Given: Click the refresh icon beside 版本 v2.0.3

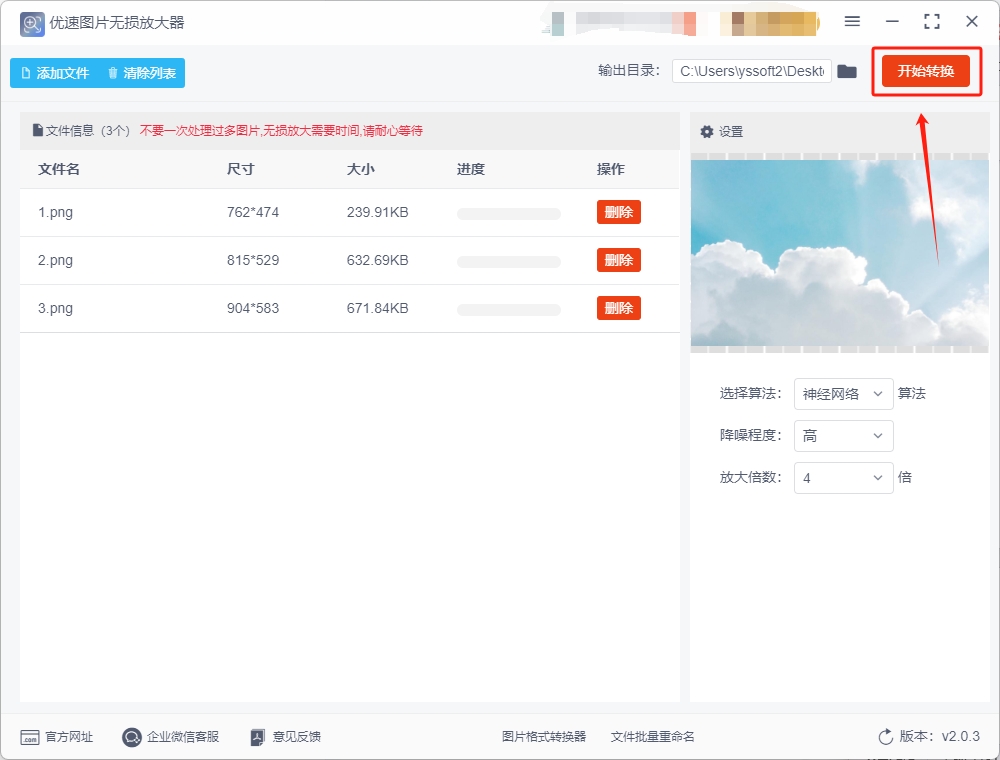Looking at the screenshot, I should coord(884,736).
